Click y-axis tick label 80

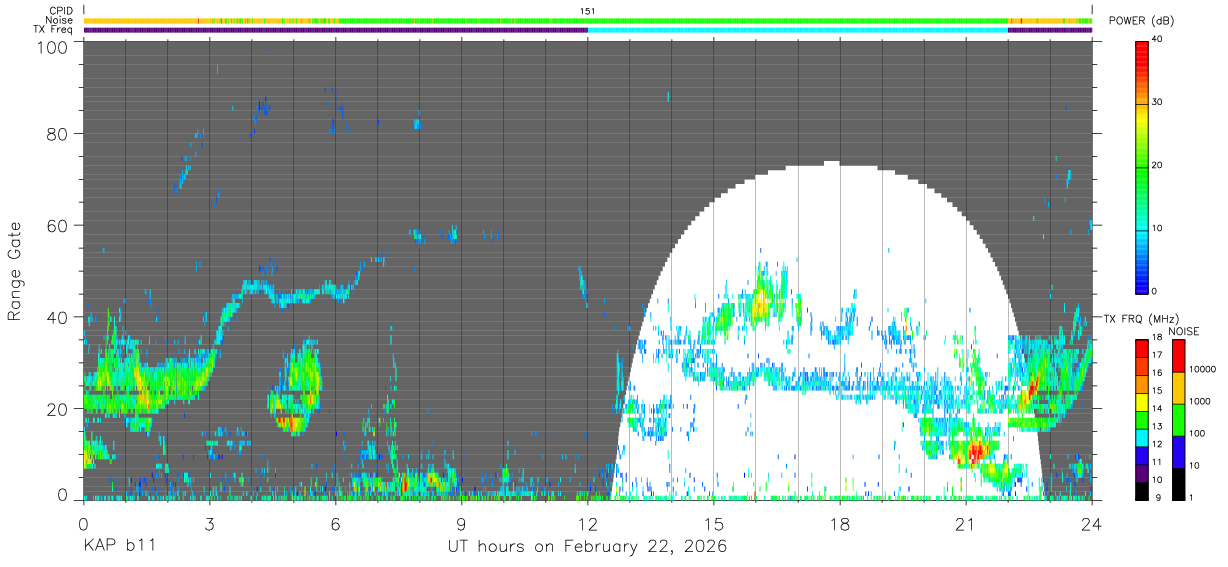click(58, 133)
